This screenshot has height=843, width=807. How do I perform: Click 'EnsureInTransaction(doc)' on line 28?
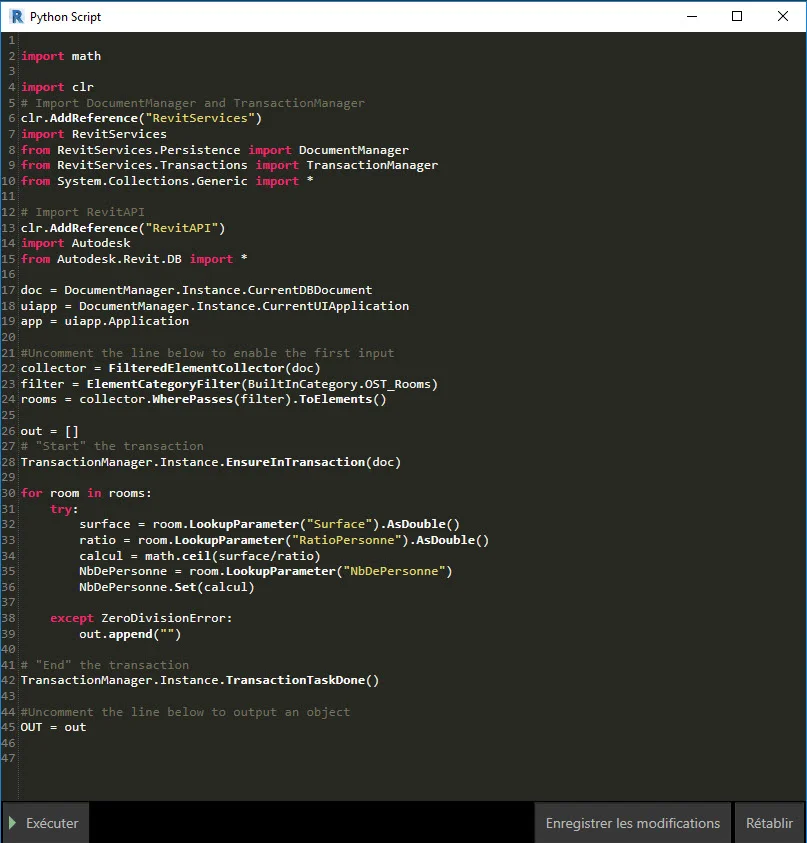pyautogui.click(x=313, y=462)
